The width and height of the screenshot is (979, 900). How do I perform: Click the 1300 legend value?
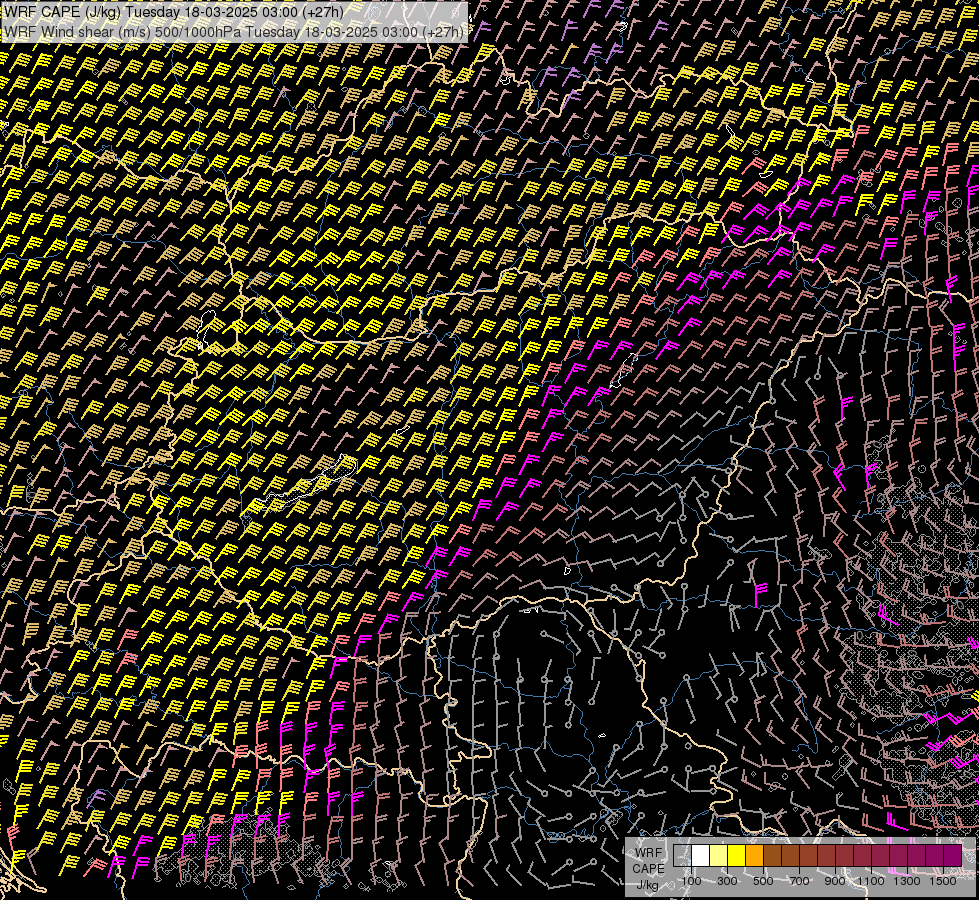coord(907,881)
